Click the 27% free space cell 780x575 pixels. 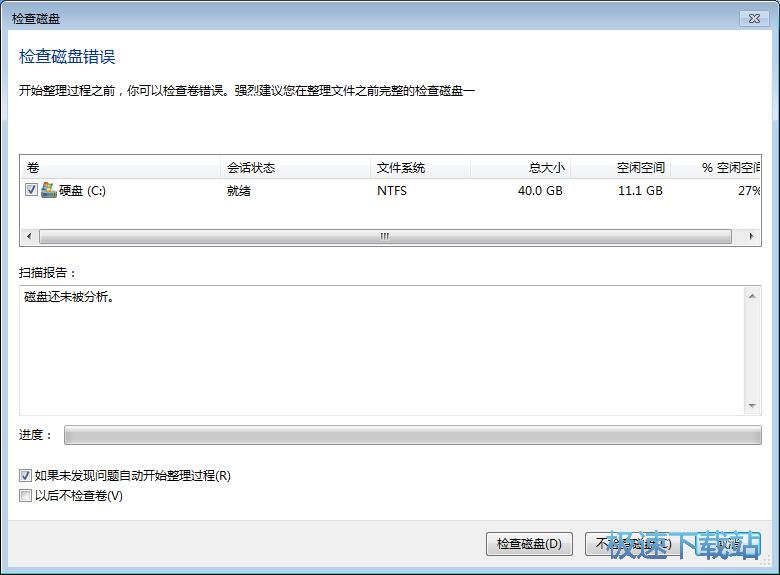749,191
